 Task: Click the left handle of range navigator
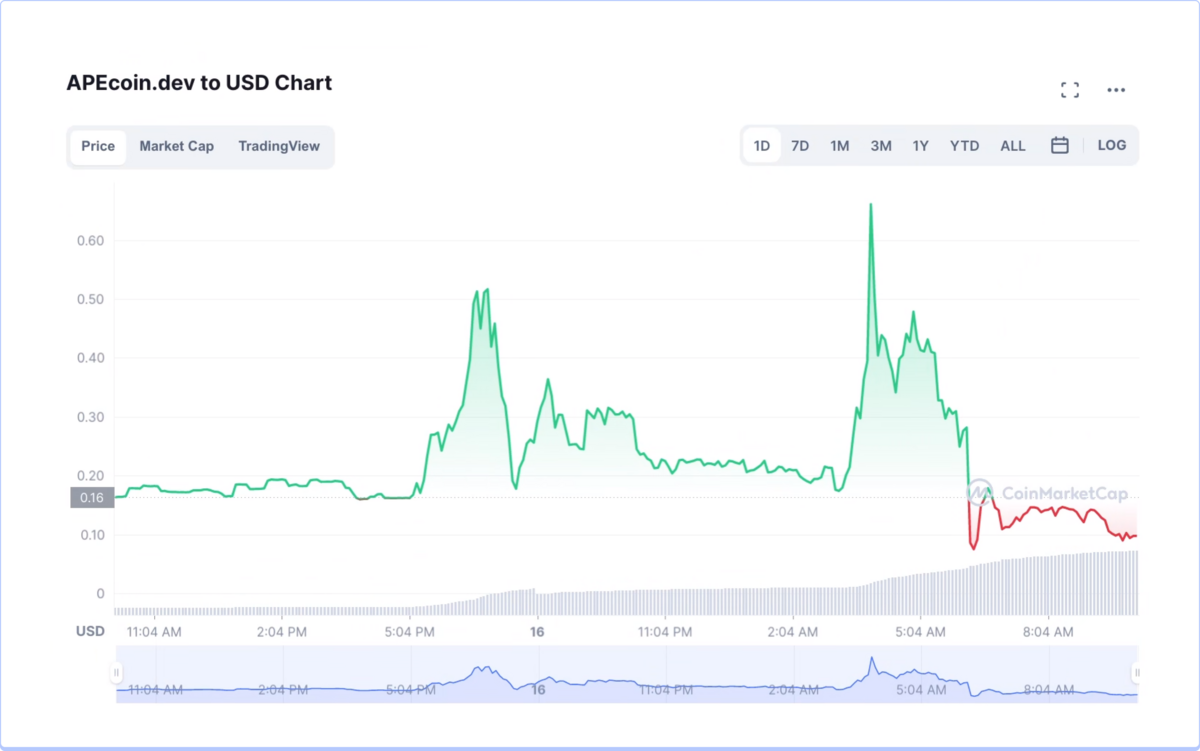(117, 673)
